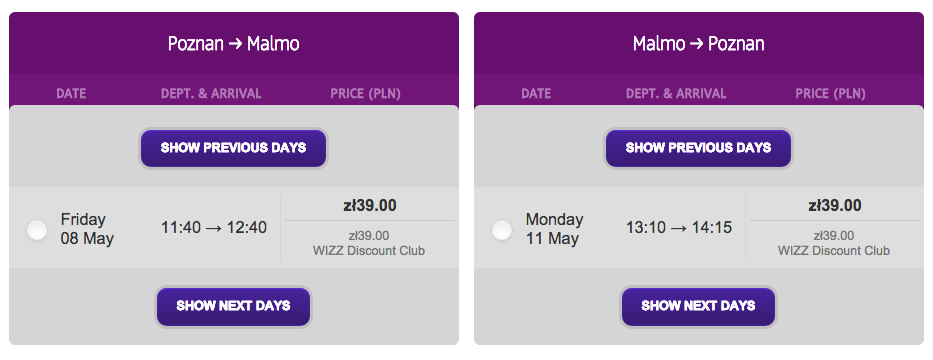This screenshot has width=933, height=360.
Task: Click the DATE column header in outbound panel
Action: pos(71,94)
